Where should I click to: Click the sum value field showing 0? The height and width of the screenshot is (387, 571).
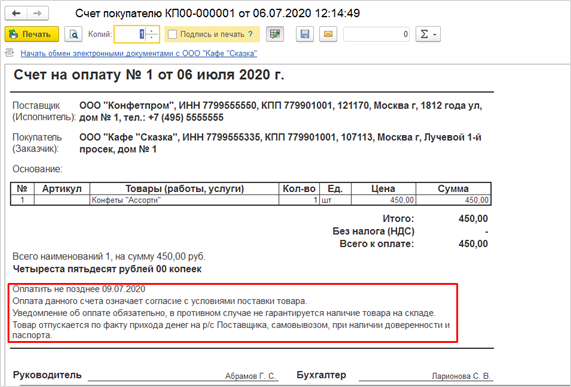point(377,34)
